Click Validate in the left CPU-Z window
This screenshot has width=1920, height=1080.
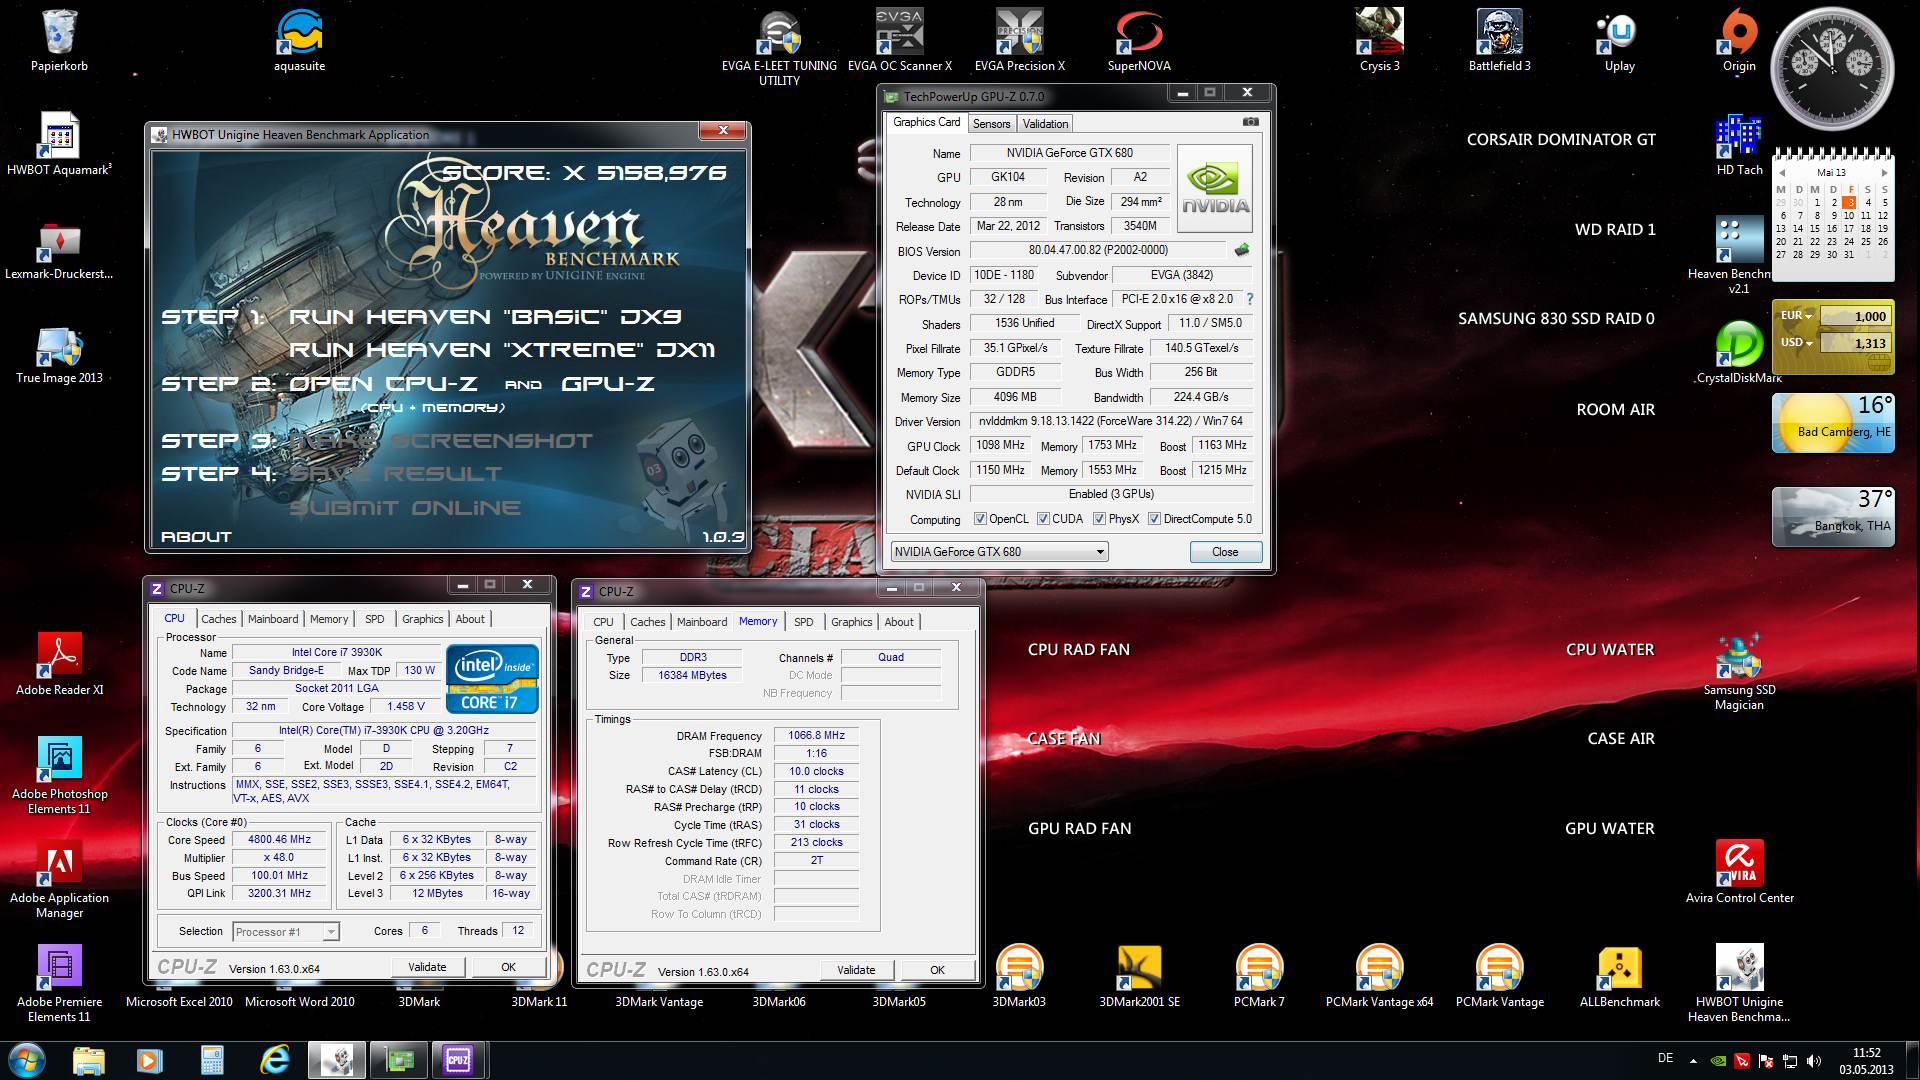(x=427, y=967)
